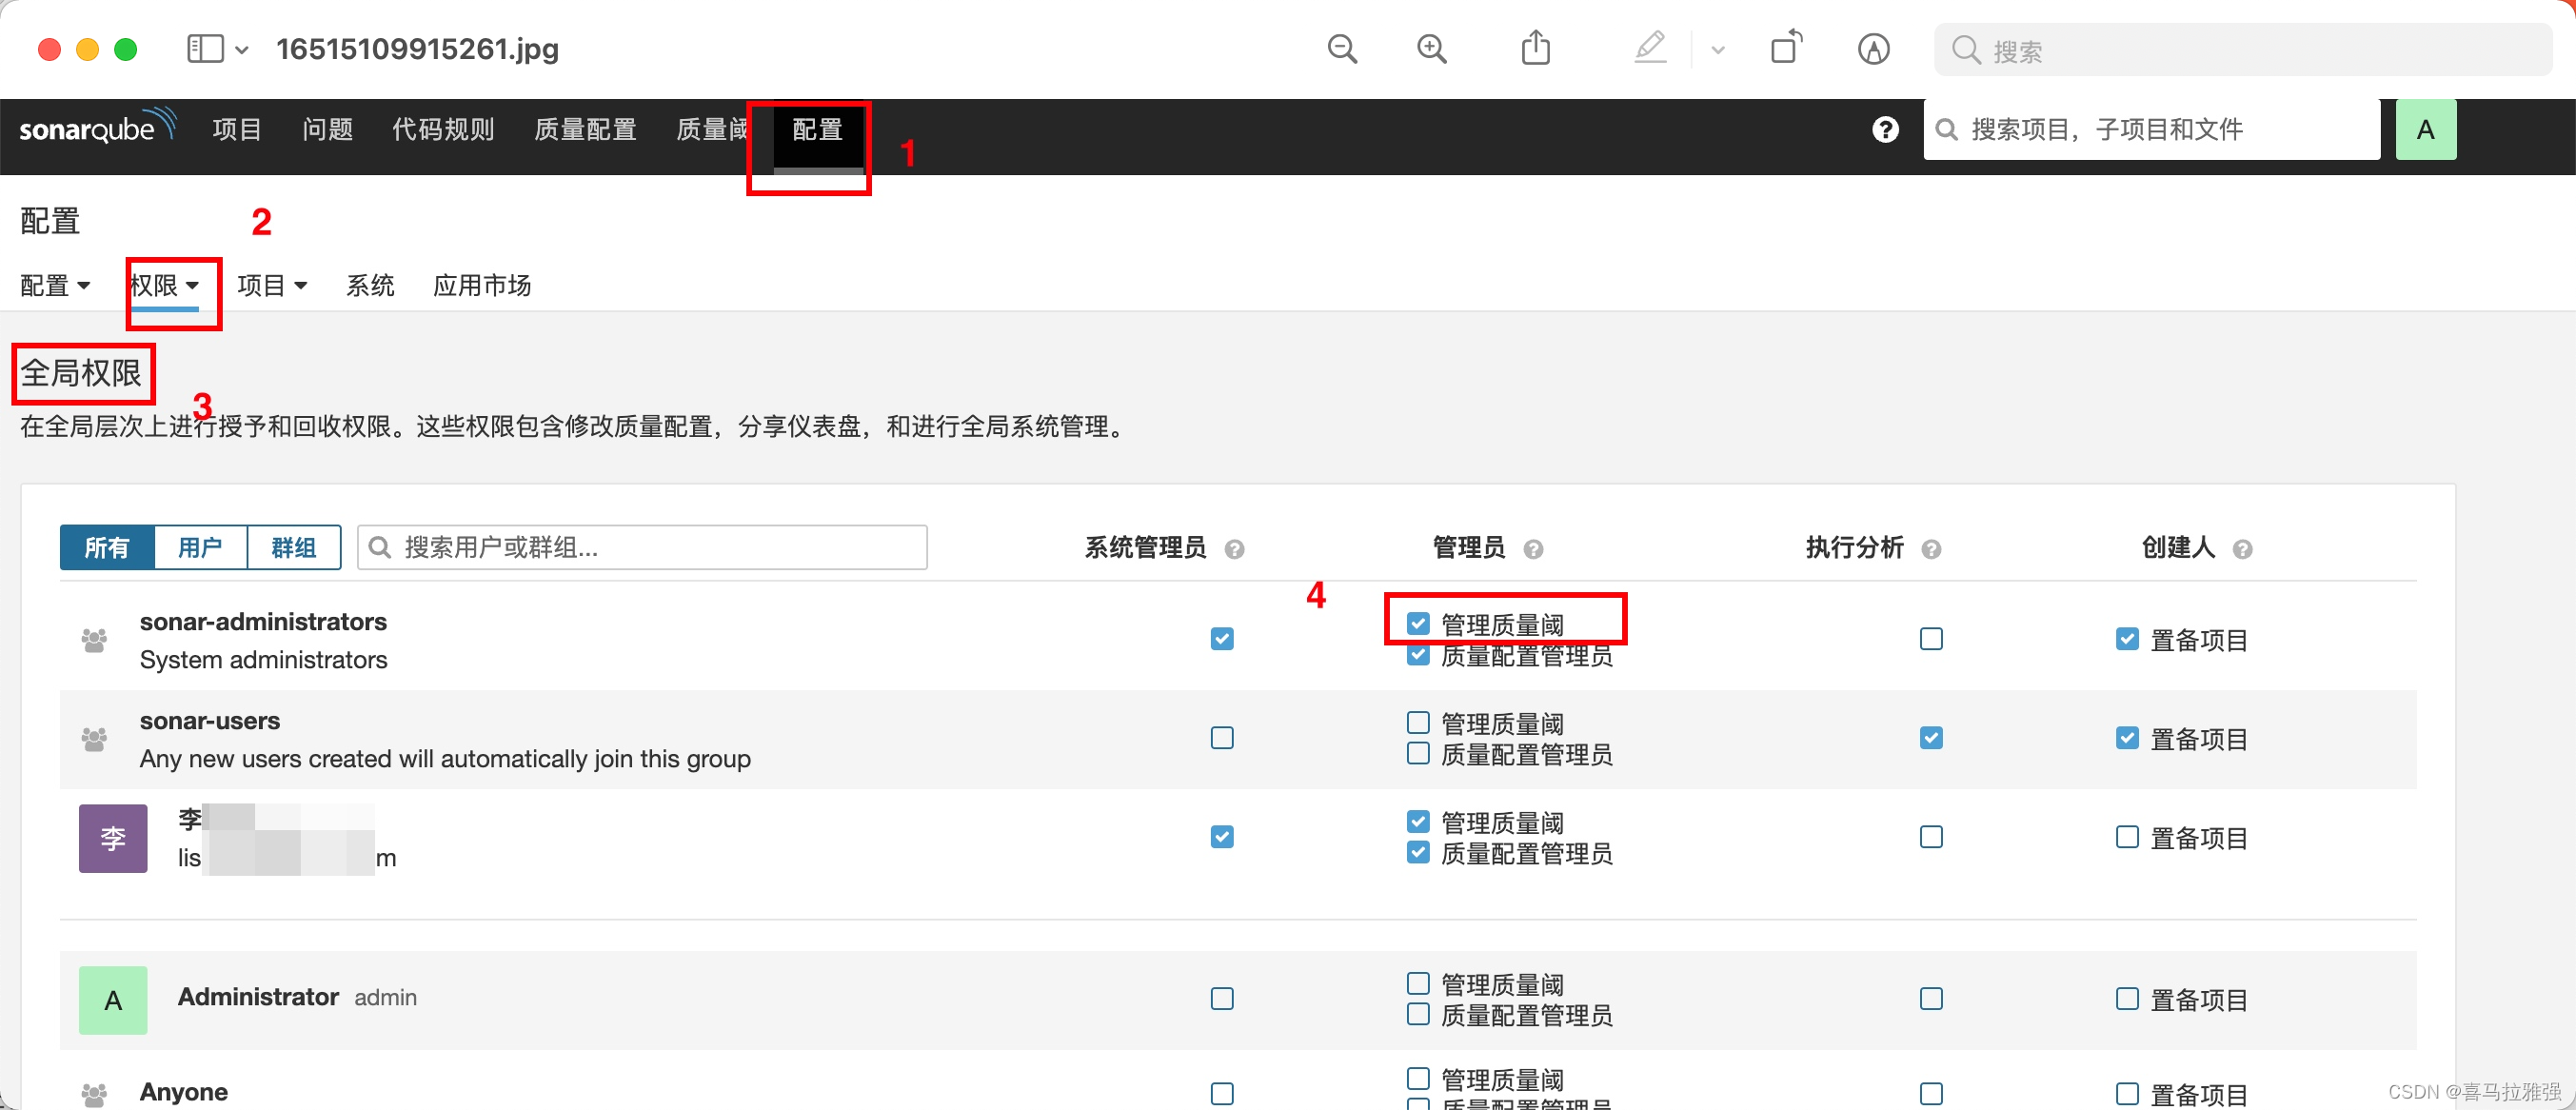Open the markup options chevron
This screenshot has width=2576, height=1110.
[1717, 49]
